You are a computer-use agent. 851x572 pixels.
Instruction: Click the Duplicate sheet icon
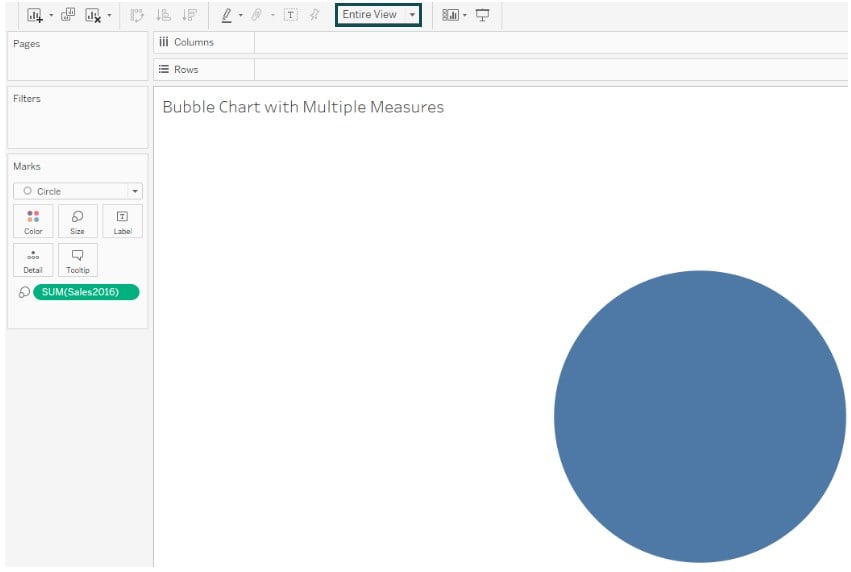point(68,15)
